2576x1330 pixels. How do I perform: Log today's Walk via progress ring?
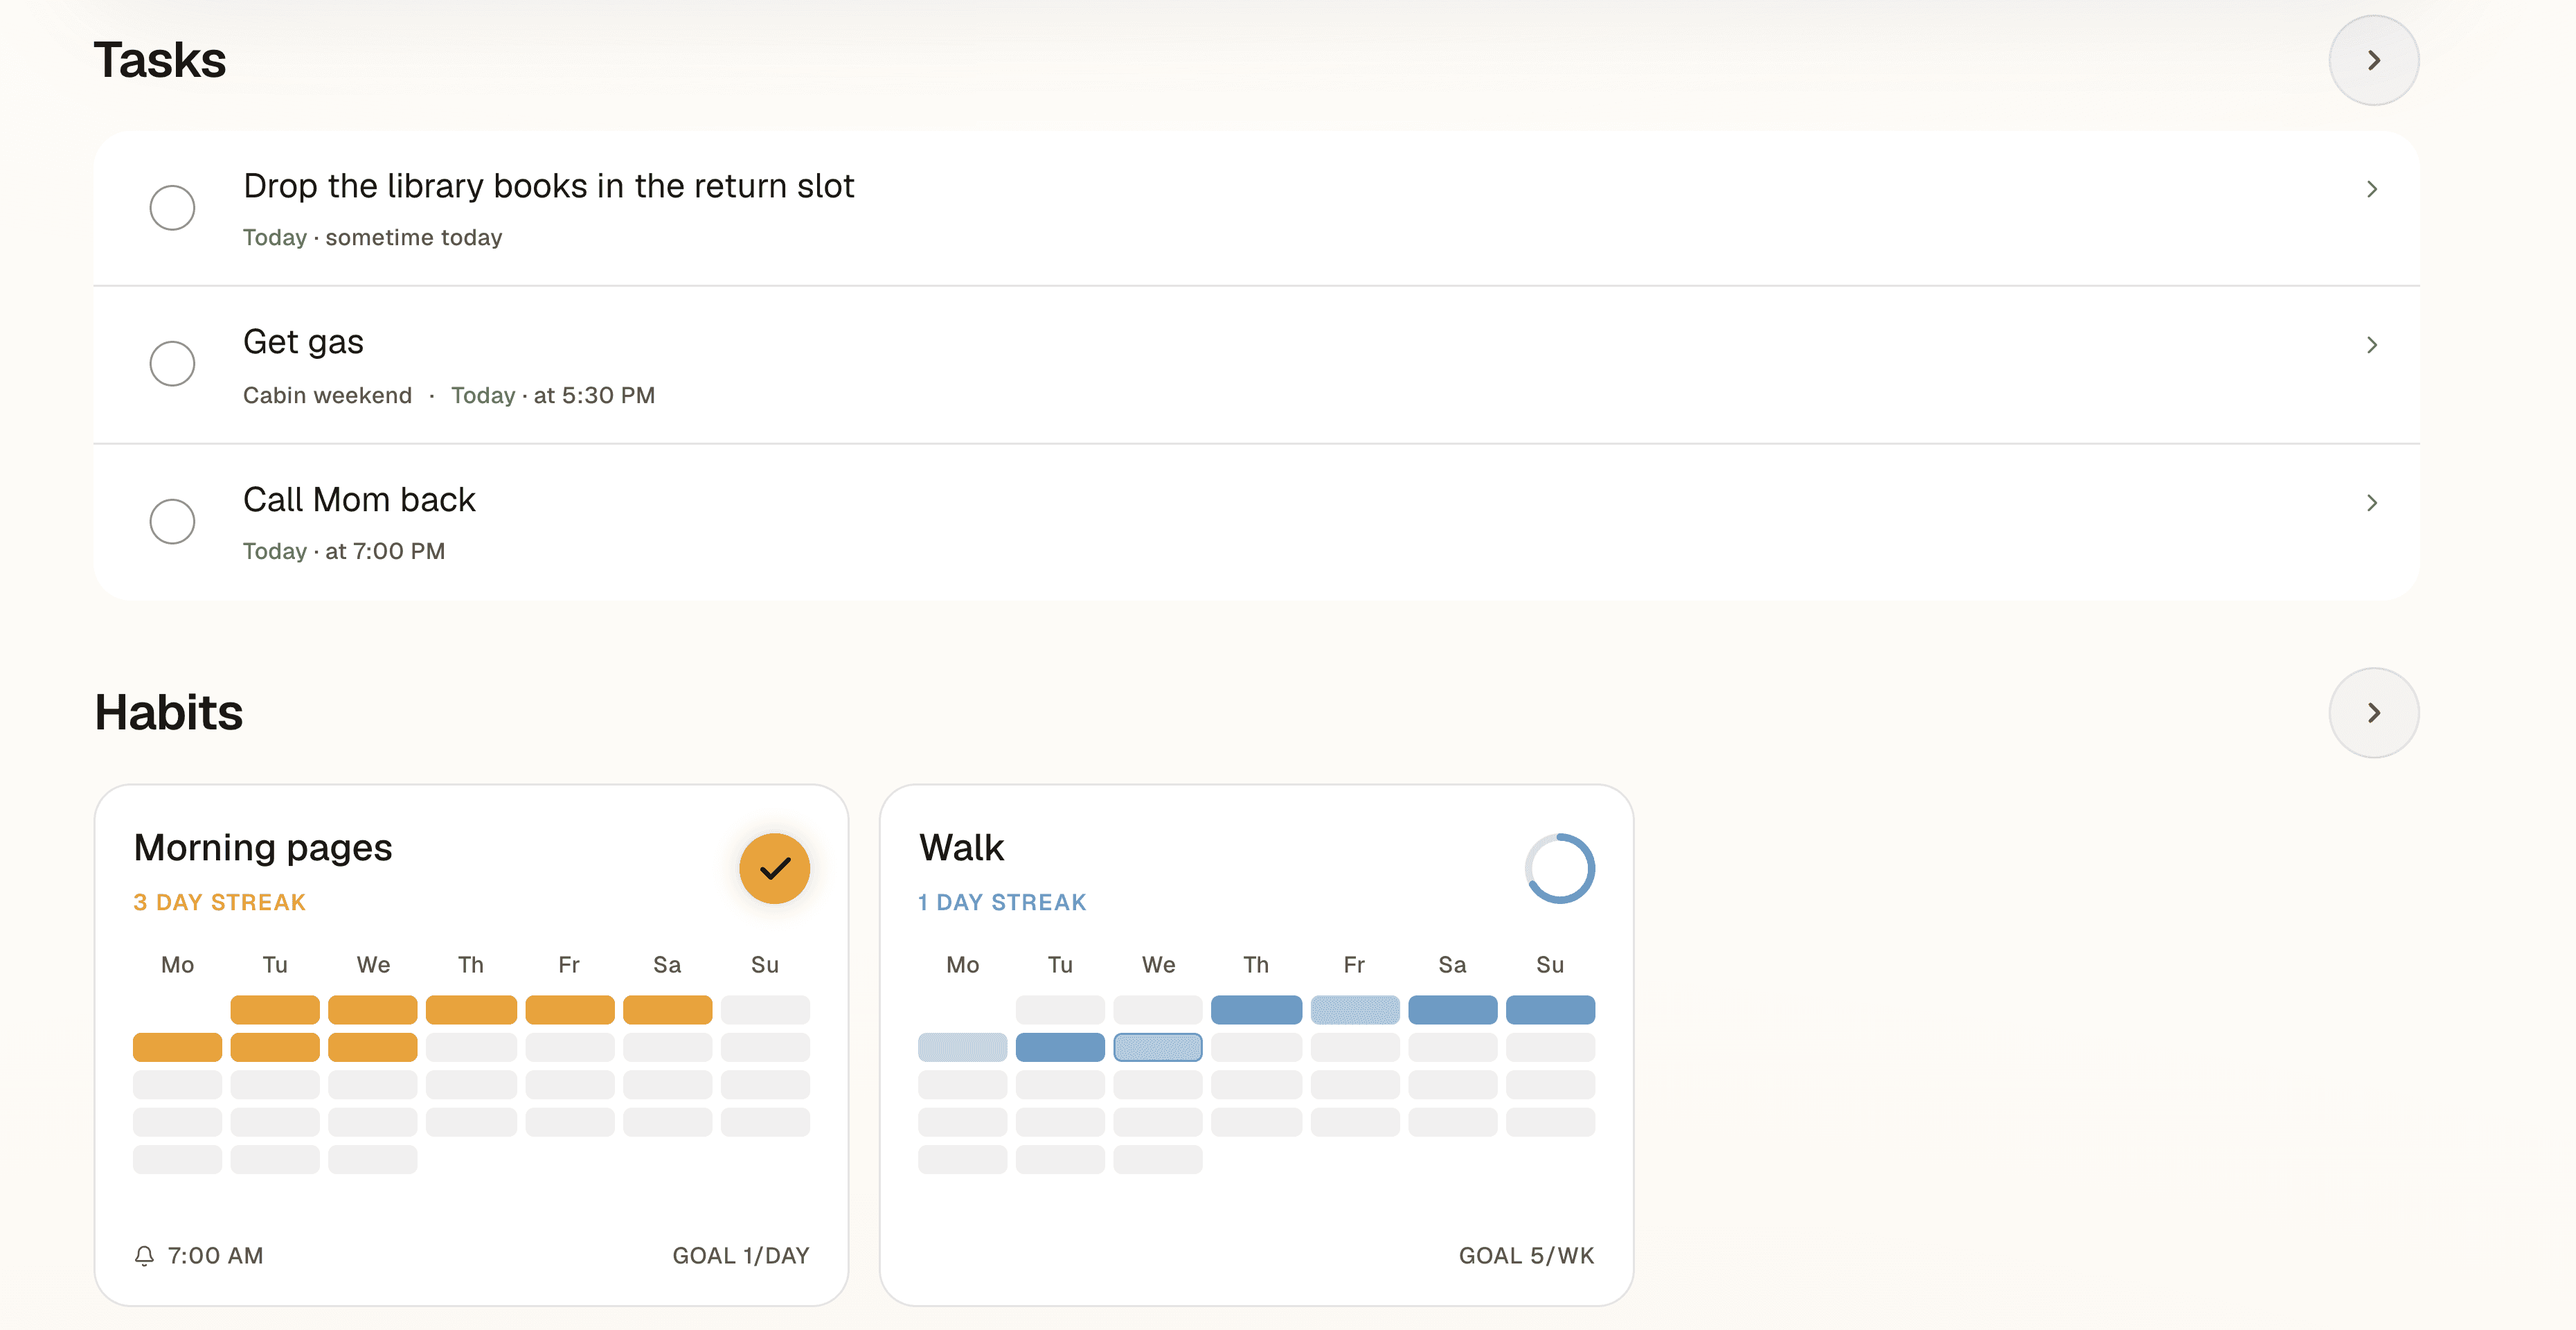point(1559,869)
